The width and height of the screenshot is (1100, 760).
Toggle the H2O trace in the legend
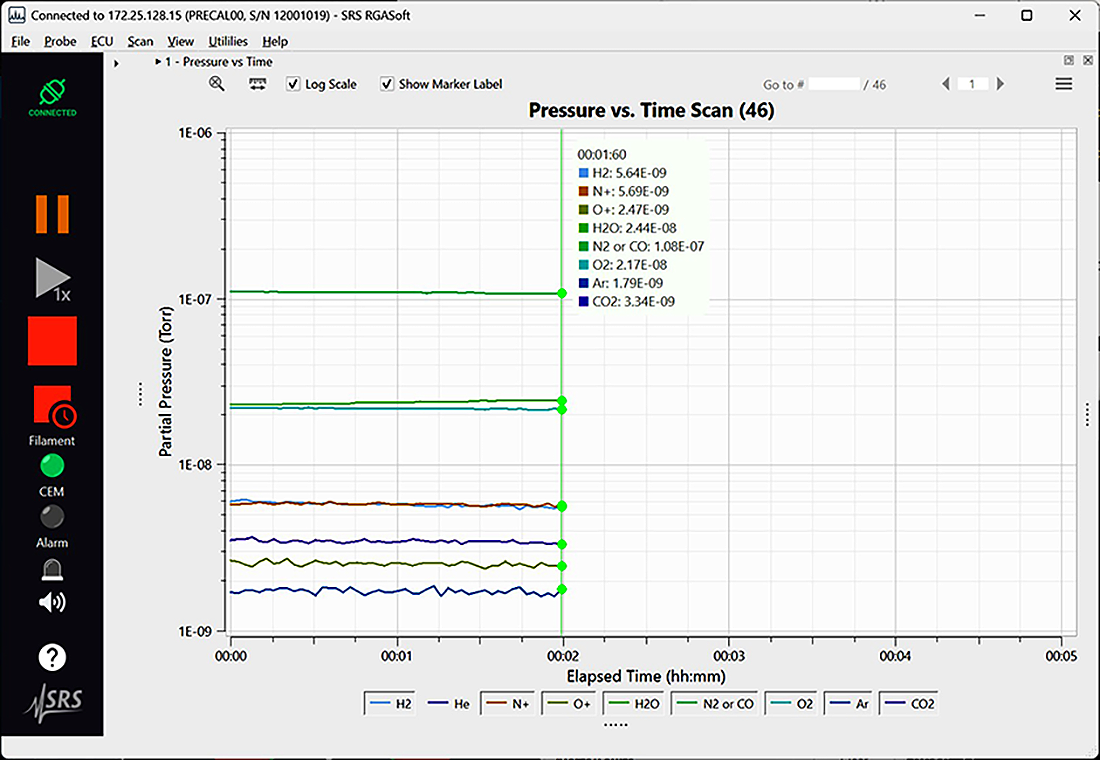[635, 703]
